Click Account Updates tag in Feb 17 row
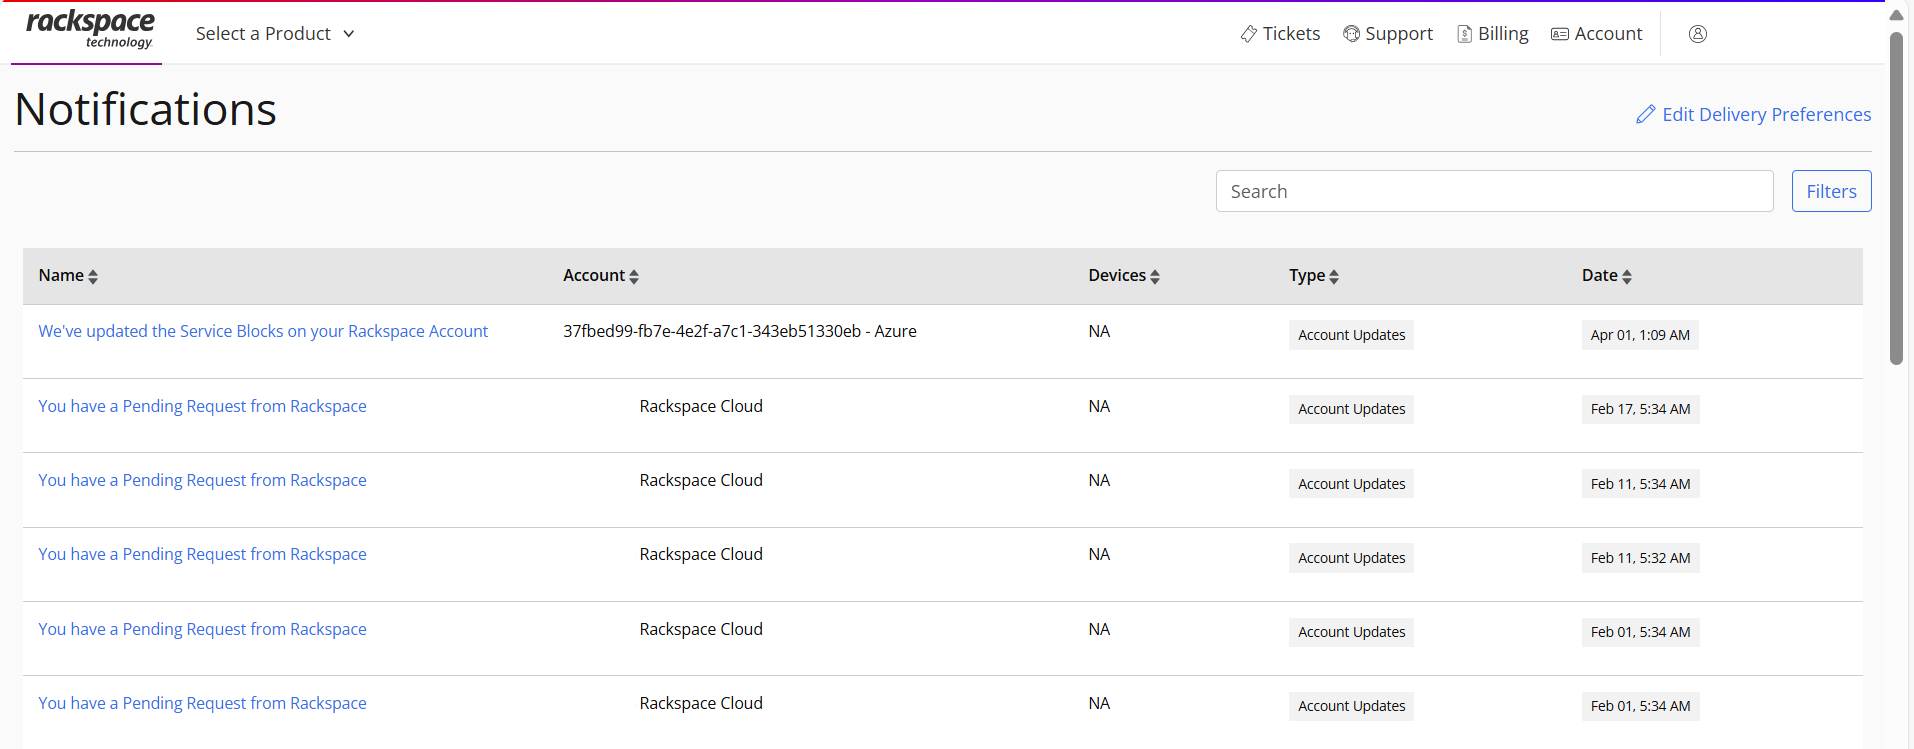Screen dimensions: 1914x749 coord(1351,409)
